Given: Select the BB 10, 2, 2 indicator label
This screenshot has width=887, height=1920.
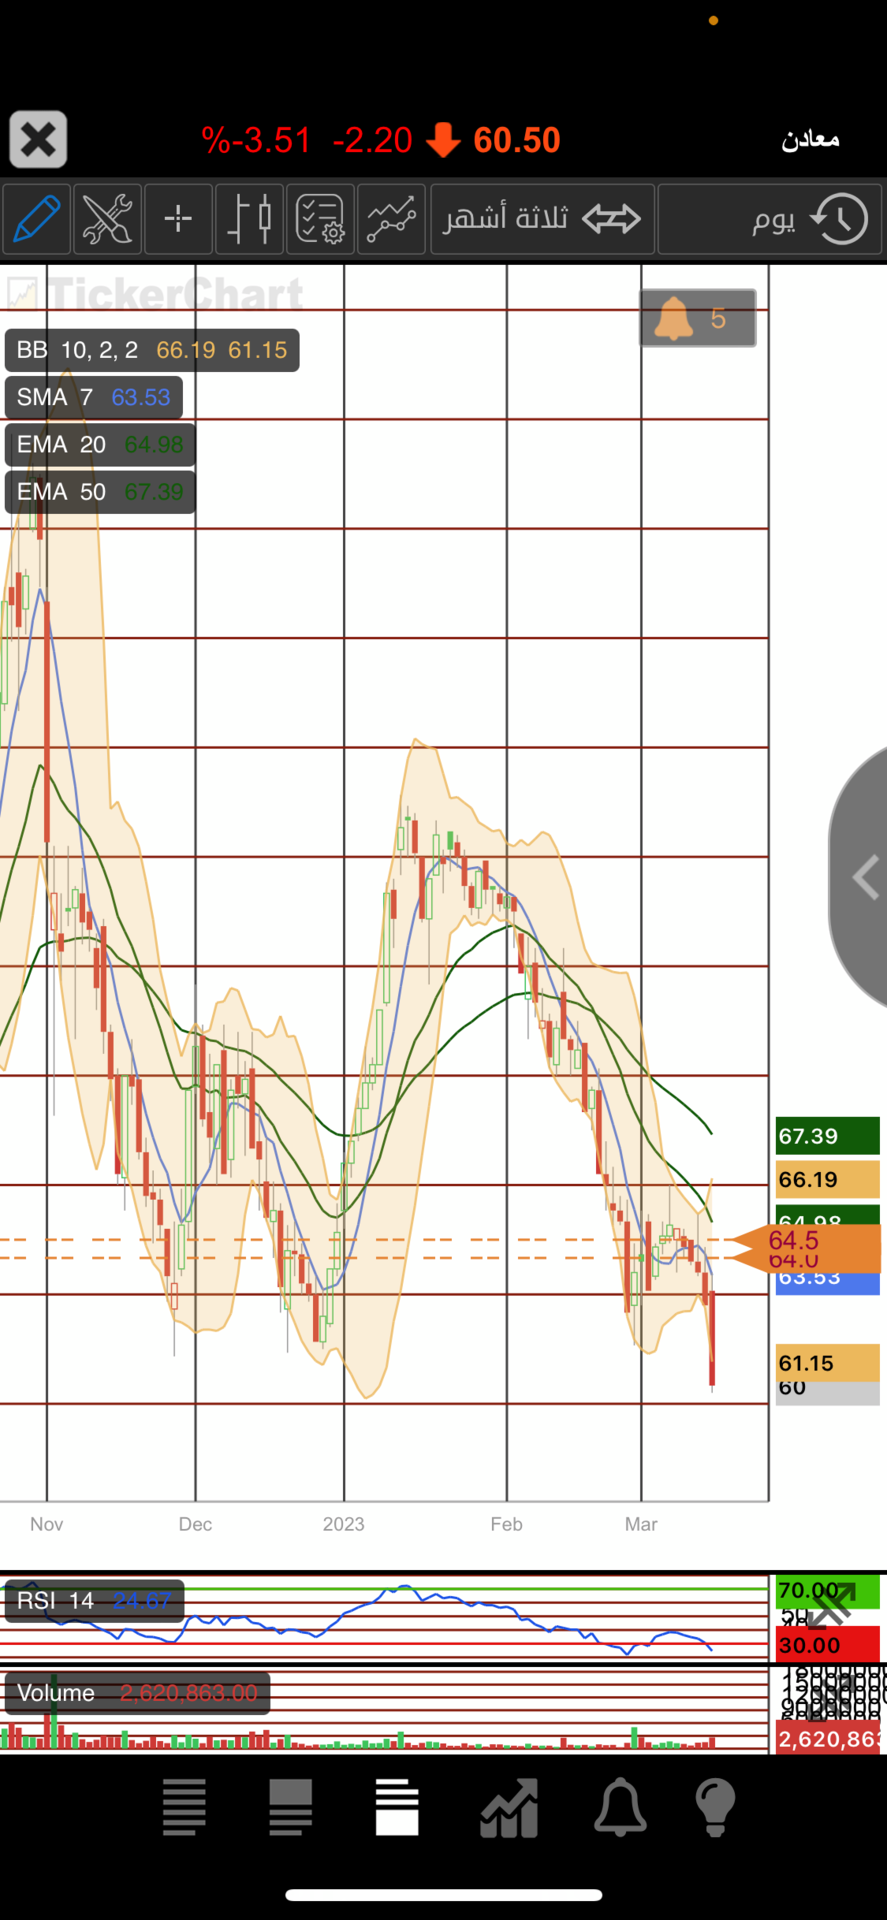Looking at the screenshot, I should tap(151, 350).
